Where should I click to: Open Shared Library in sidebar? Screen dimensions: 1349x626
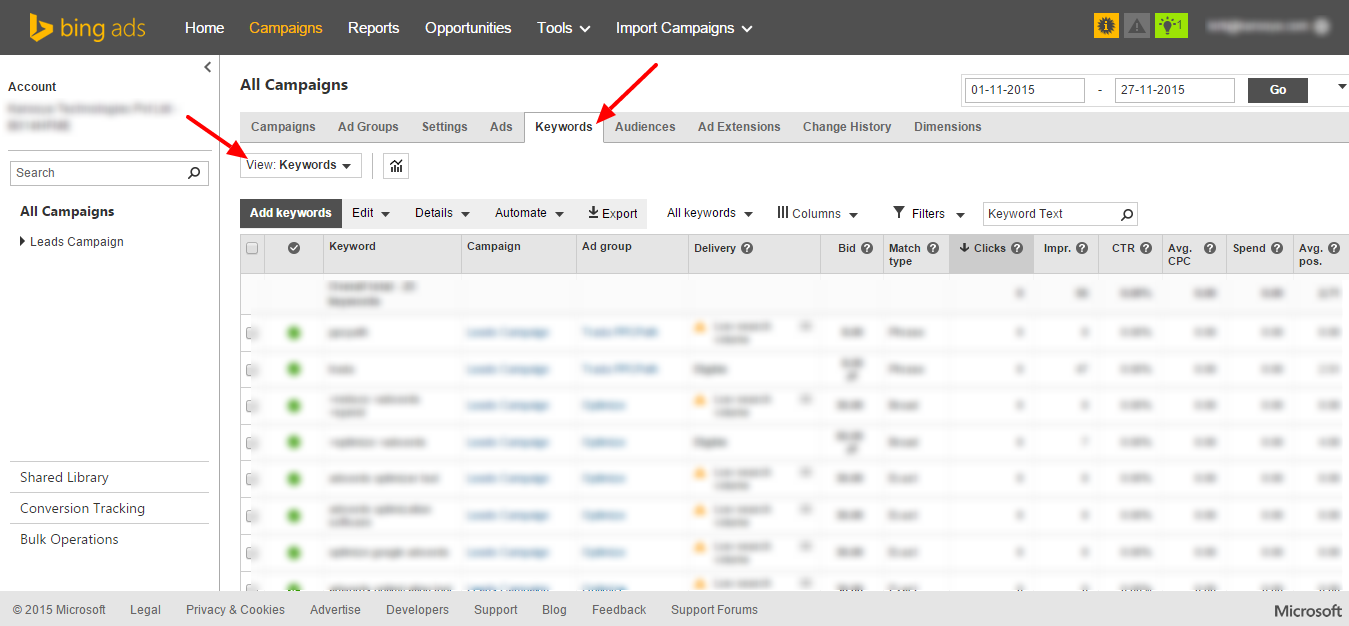(x=64, y=477)
